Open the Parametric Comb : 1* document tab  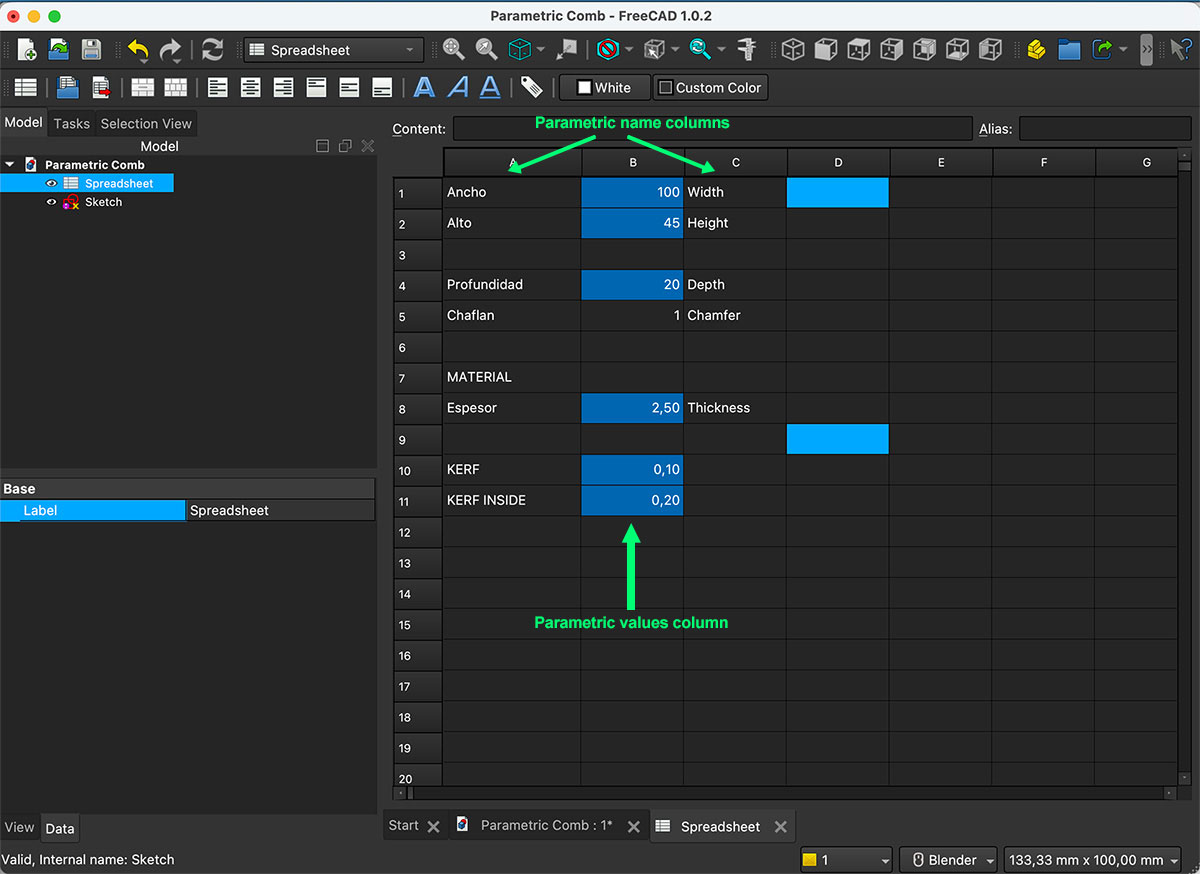[x=547, y=826]
